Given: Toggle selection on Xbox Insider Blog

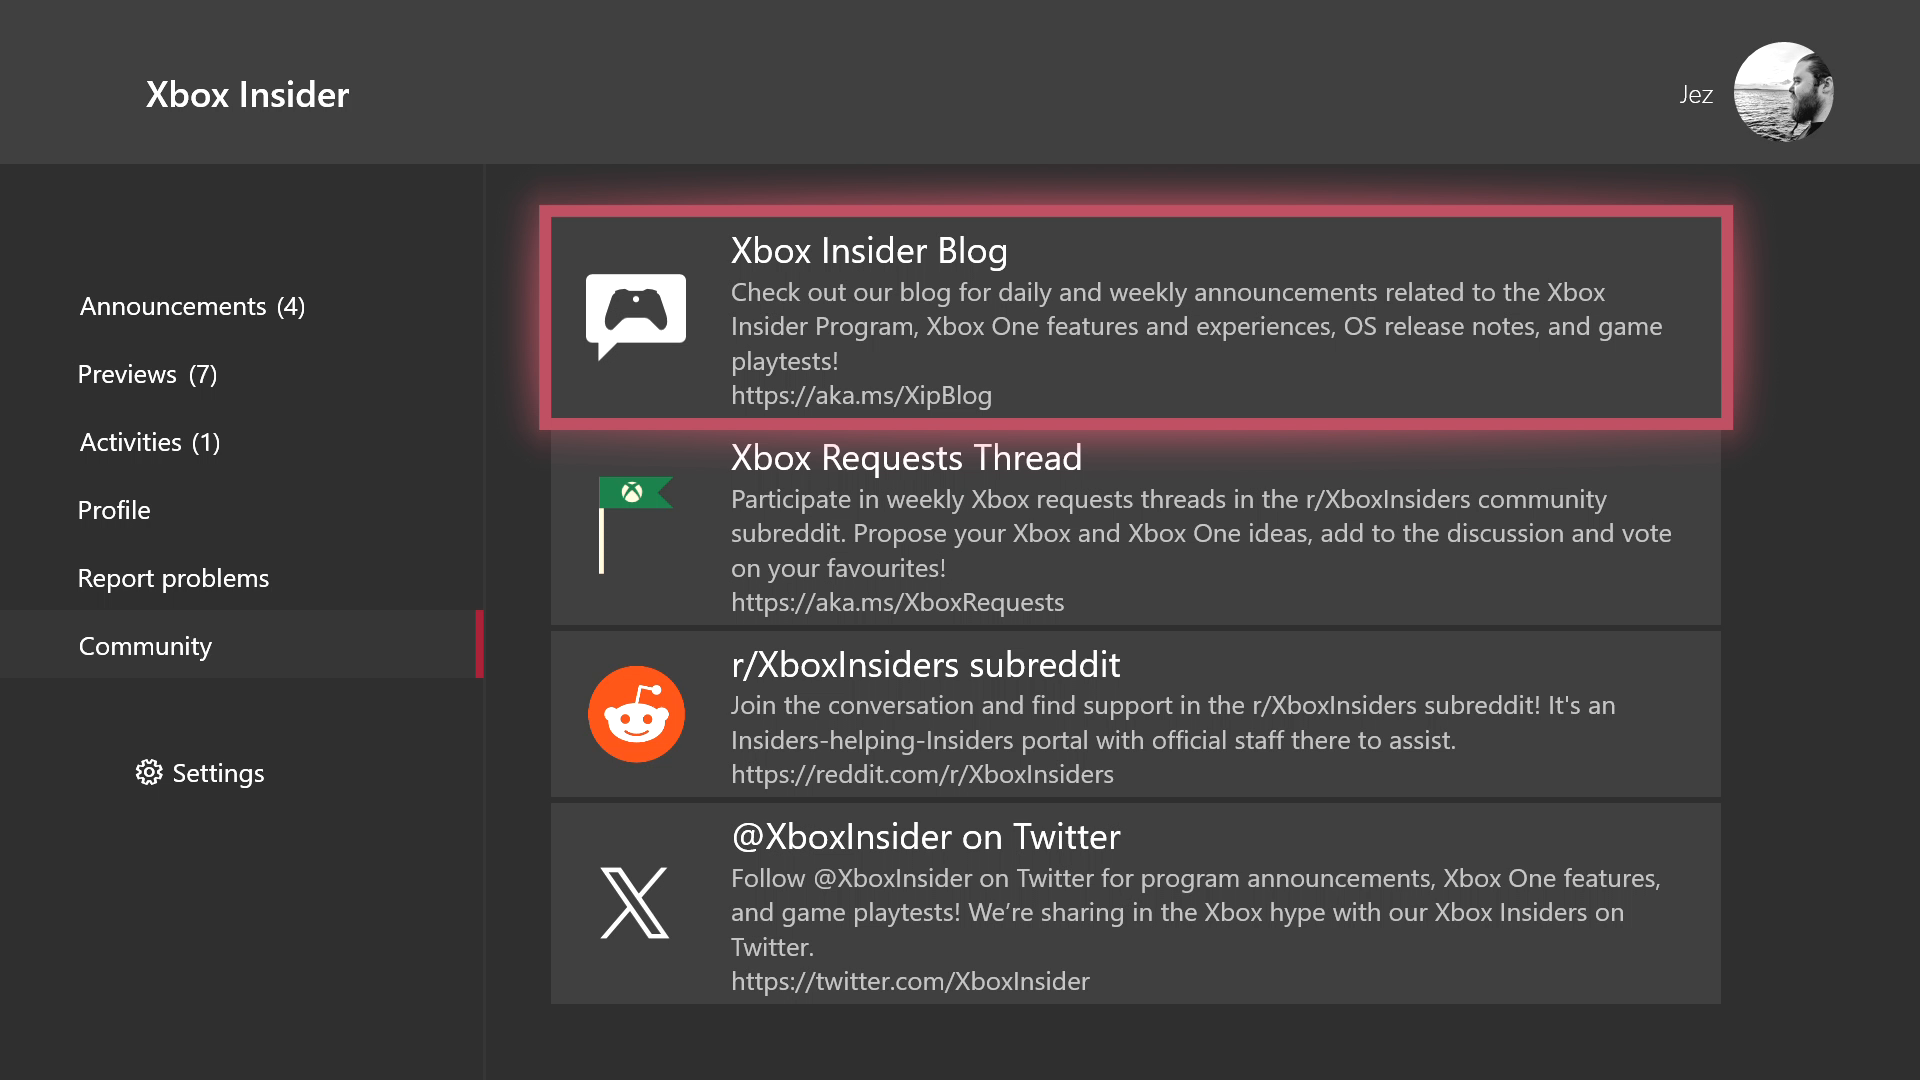Looking at the screenshot, I should click(x=1135, y=320).
